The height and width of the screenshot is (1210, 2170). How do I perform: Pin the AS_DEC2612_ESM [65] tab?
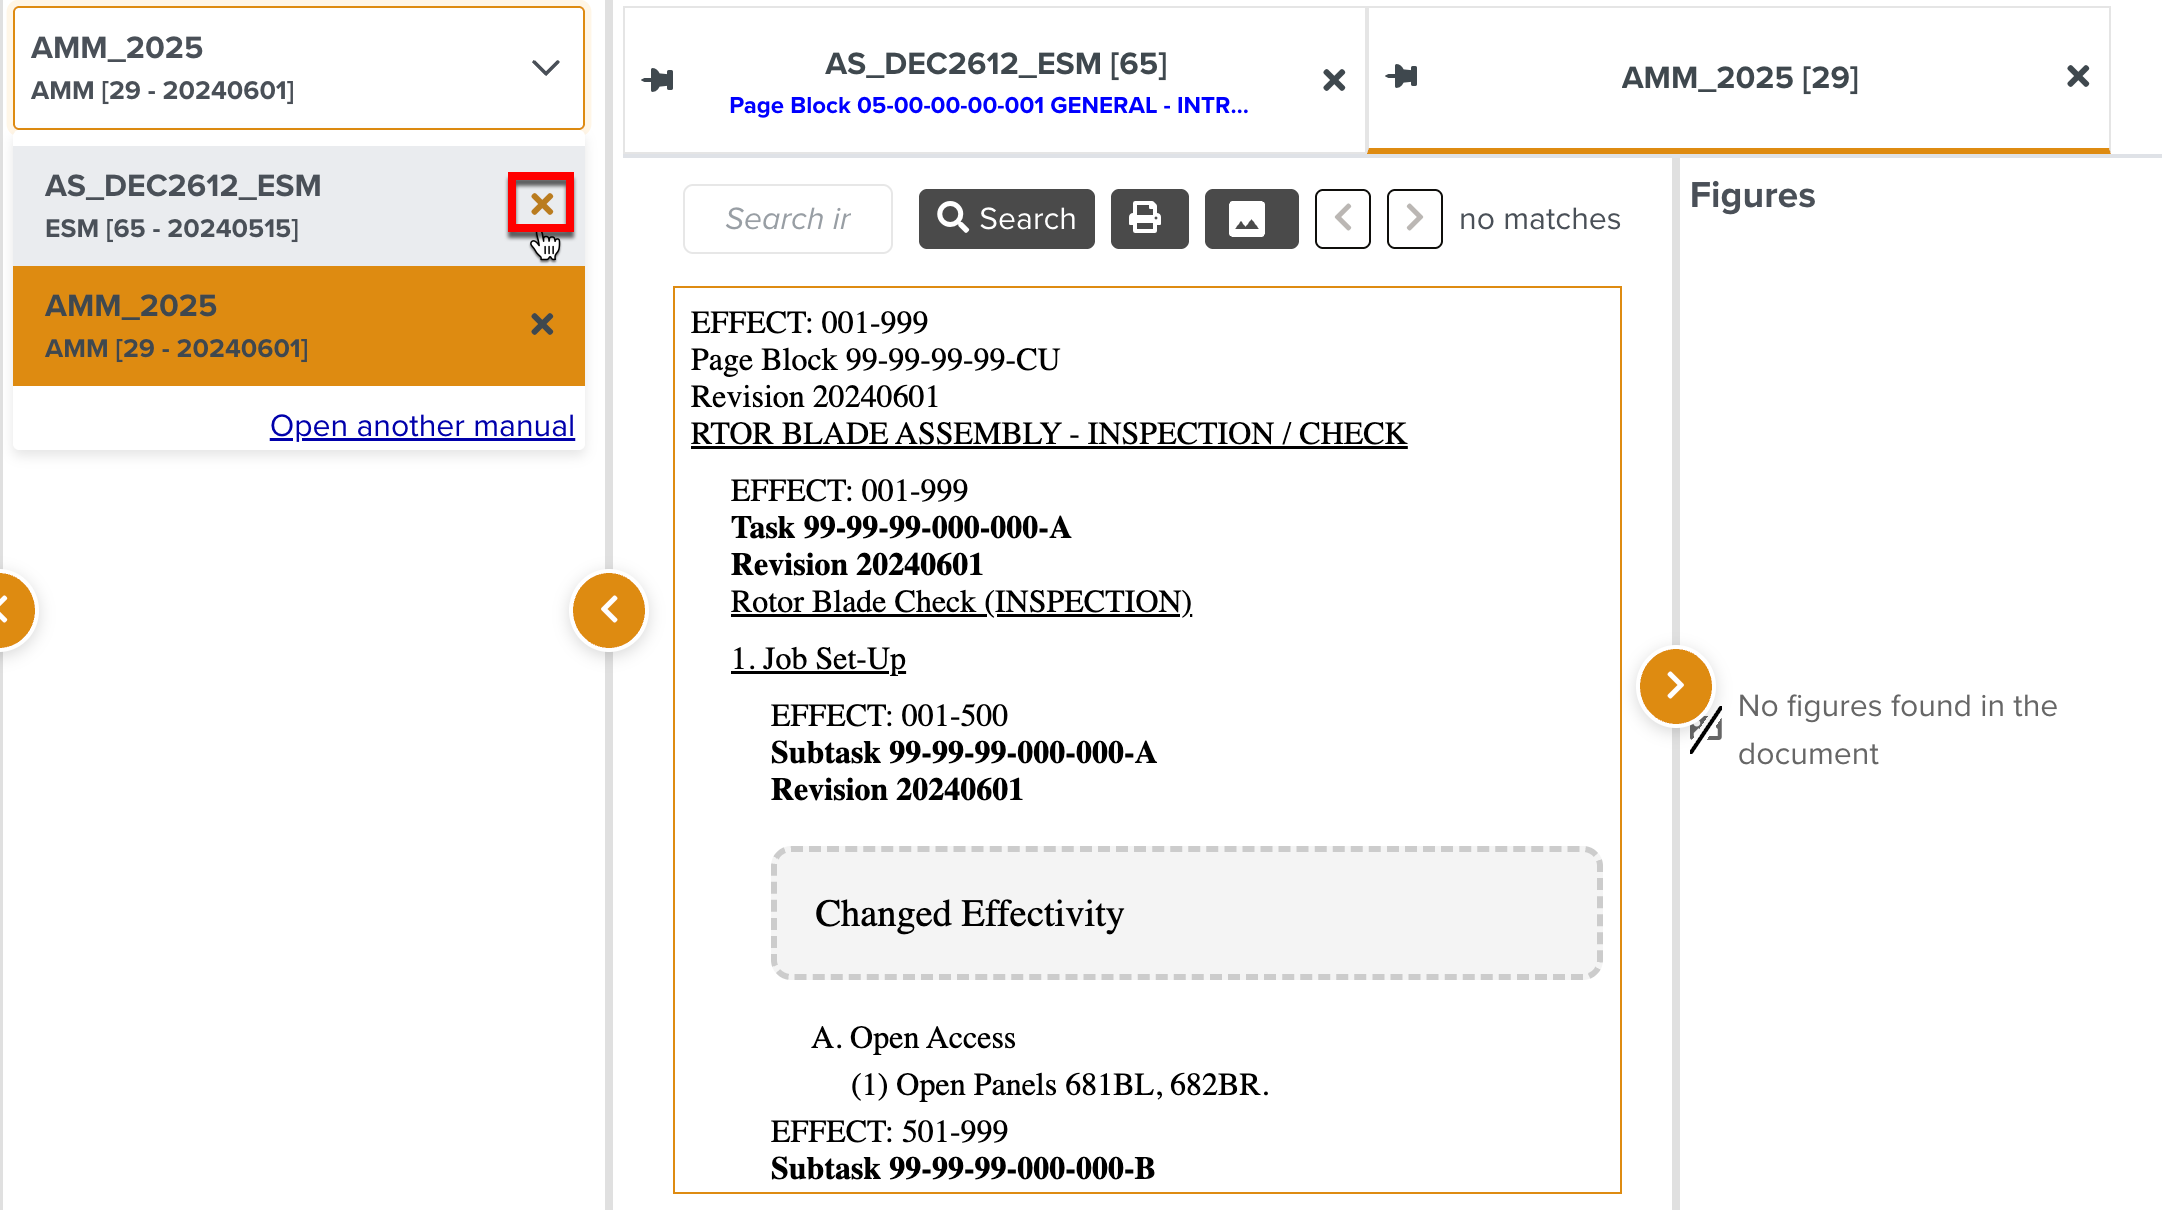658,80
